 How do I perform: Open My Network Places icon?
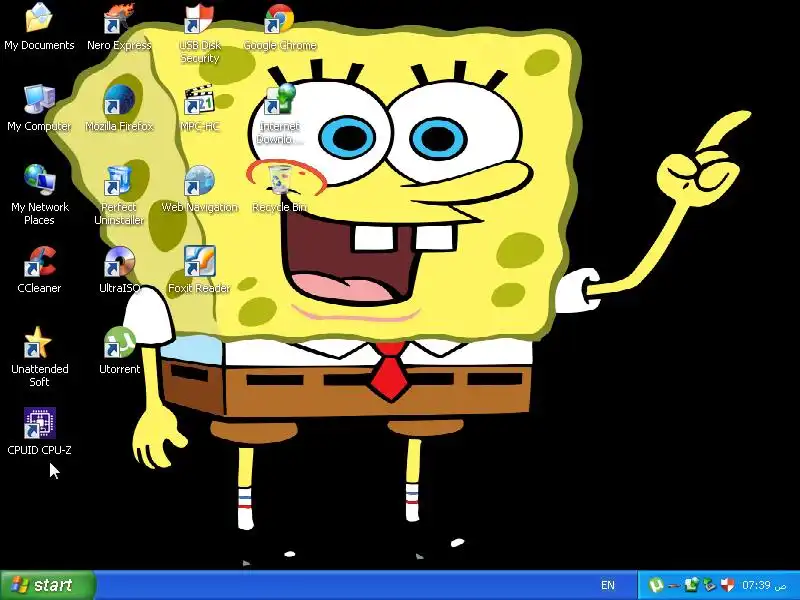point(39,194)
